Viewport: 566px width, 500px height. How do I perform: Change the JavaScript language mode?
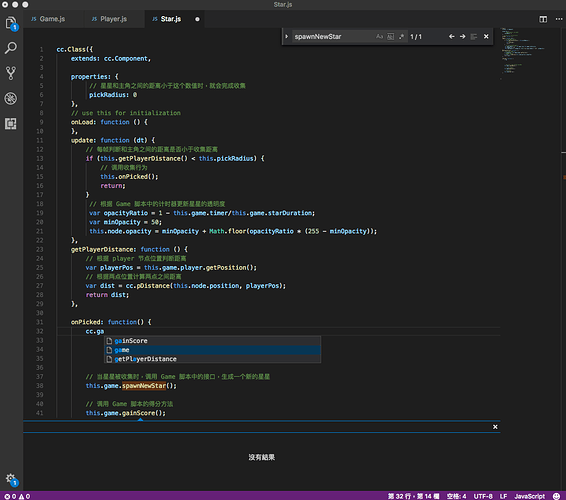(x=529, y=496)
